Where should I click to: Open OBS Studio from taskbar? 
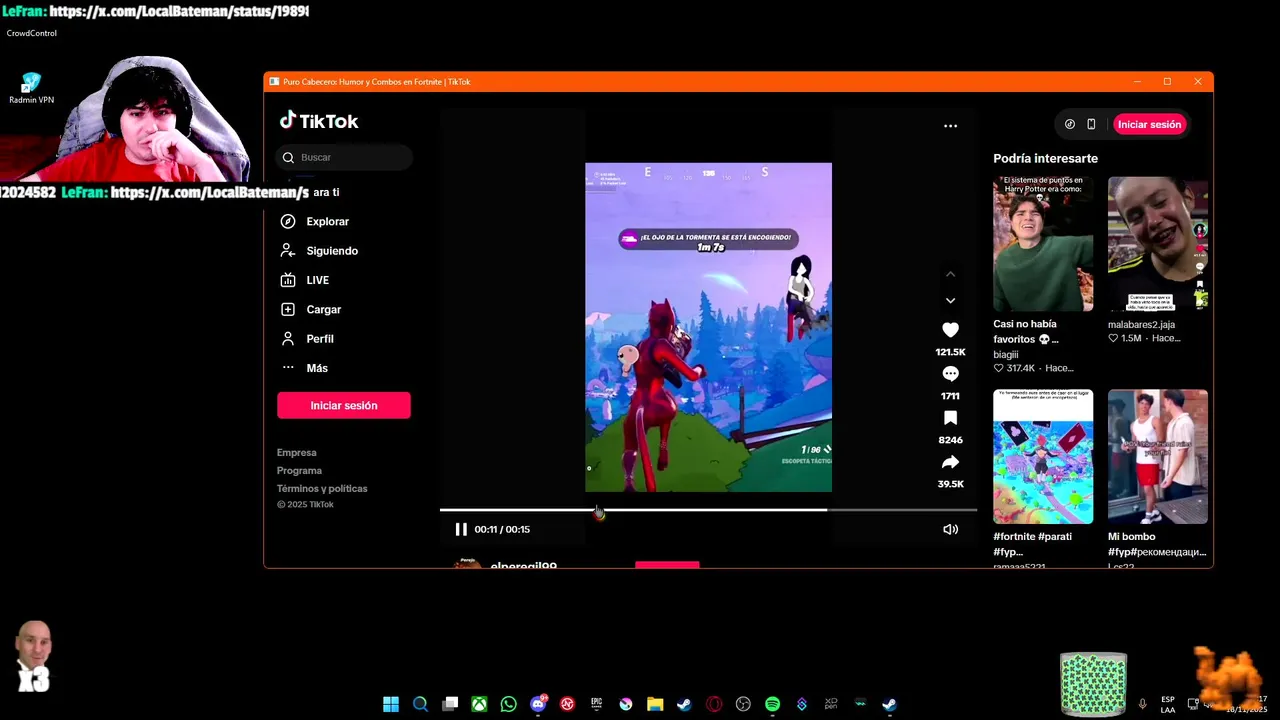[743, 704]
